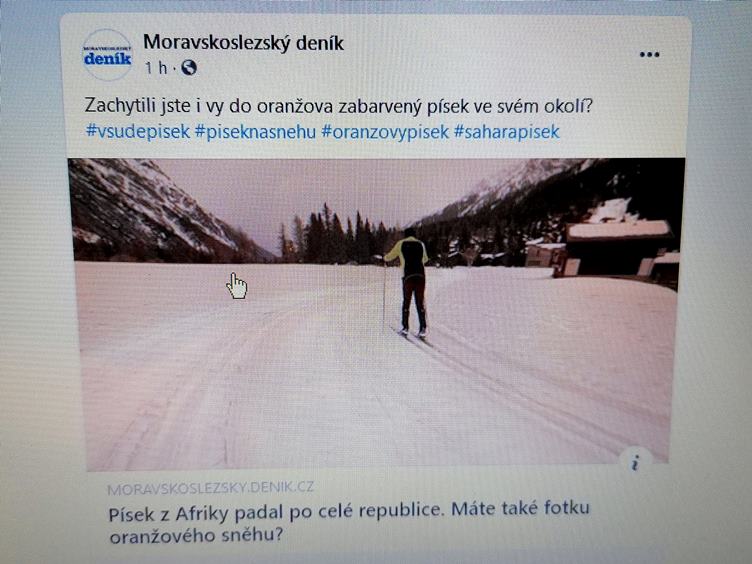The width and height of the screenshot is (752, 564).
Task: Click the dark pine trees in the photo
Action: (x=336, y=235)
